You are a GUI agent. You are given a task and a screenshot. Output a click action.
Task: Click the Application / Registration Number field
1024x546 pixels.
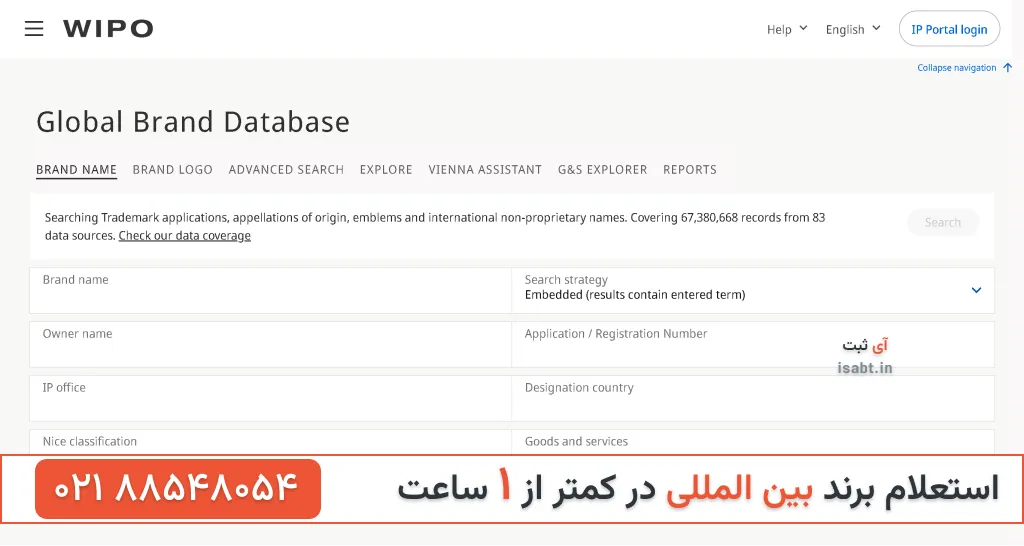tap(753, 344)
